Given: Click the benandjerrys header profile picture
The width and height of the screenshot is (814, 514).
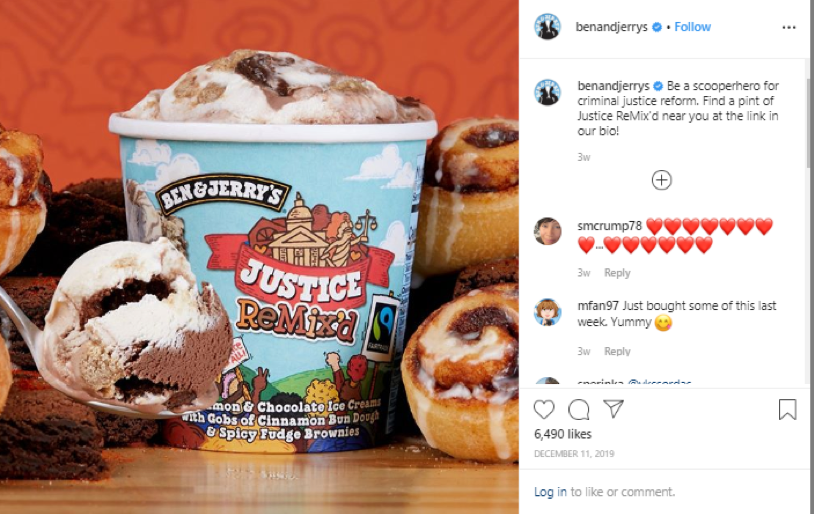Looking at the screenshot, I should [547, 26].
